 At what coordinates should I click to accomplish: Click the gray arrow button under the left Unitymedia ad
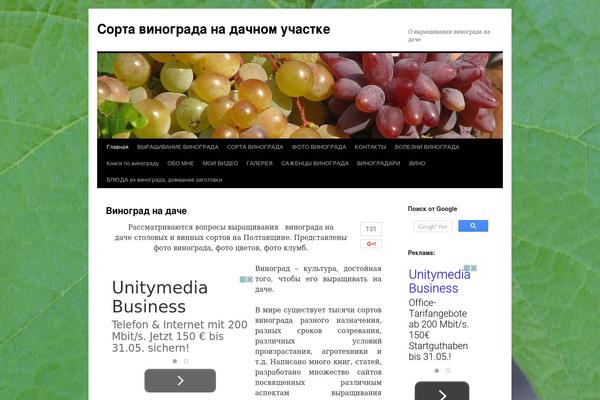(180, 380)
